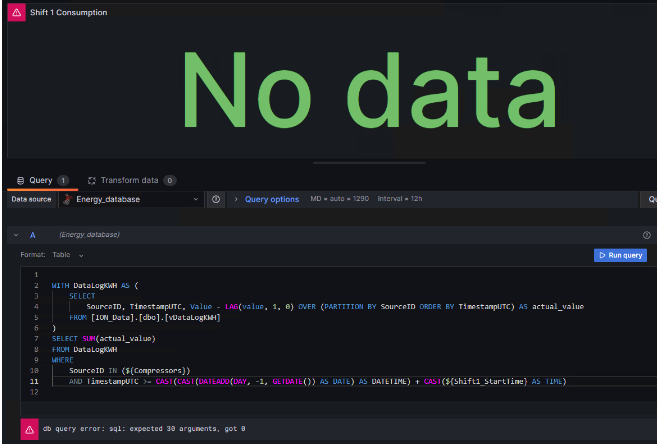Click the Run query button
657x444 pixels.
point(620,255)
